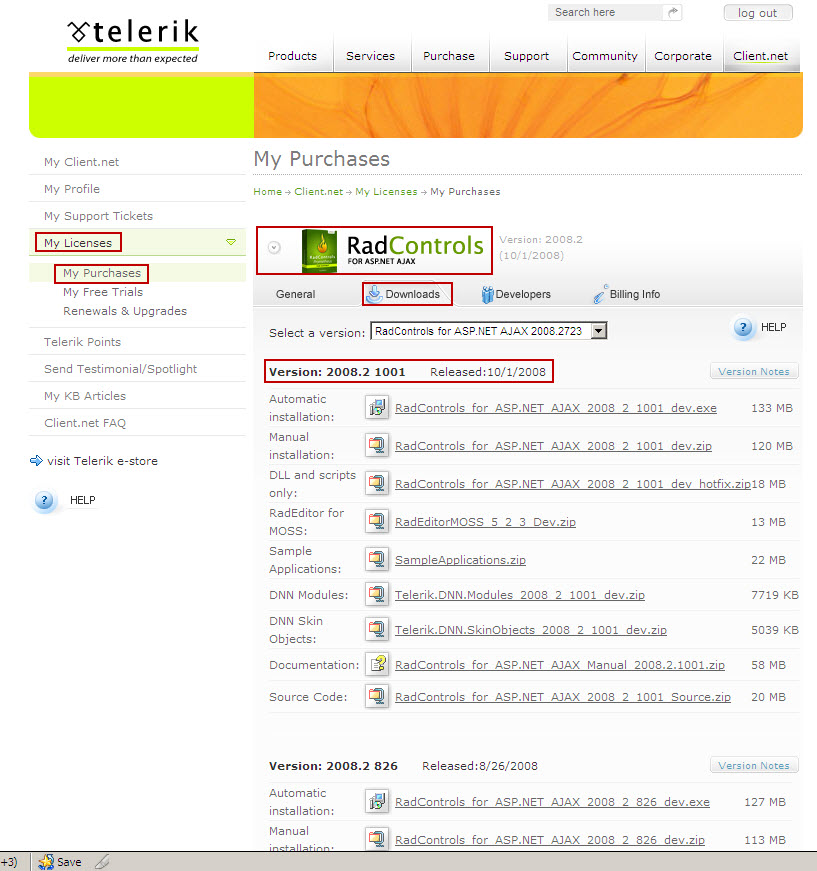This screenshot has height=871, width=817.
Task: Open the Select a version dropdown
Action: click(489, 331)
